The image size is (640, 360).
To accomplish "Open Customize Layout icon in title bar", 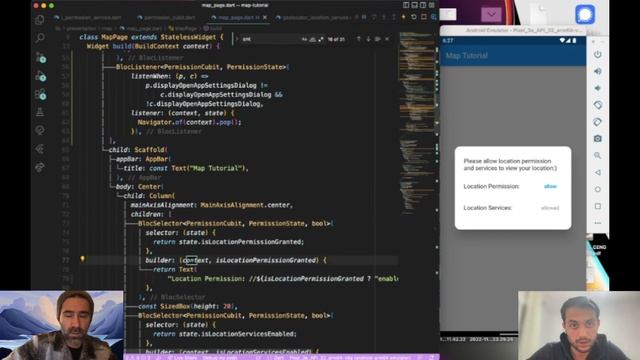I will pos(432,5).
